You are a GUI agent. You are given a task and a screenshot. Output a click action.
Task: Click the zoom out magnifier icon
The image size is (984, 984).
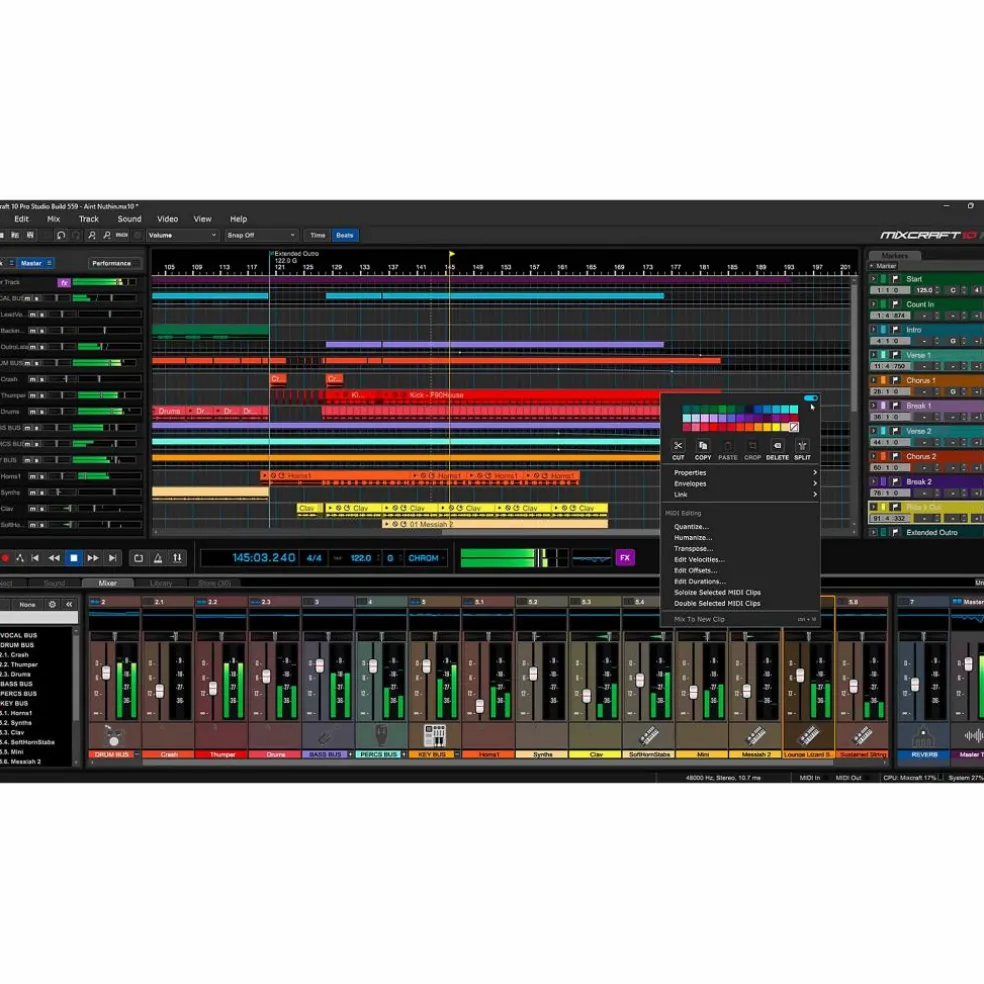point(107,235)
